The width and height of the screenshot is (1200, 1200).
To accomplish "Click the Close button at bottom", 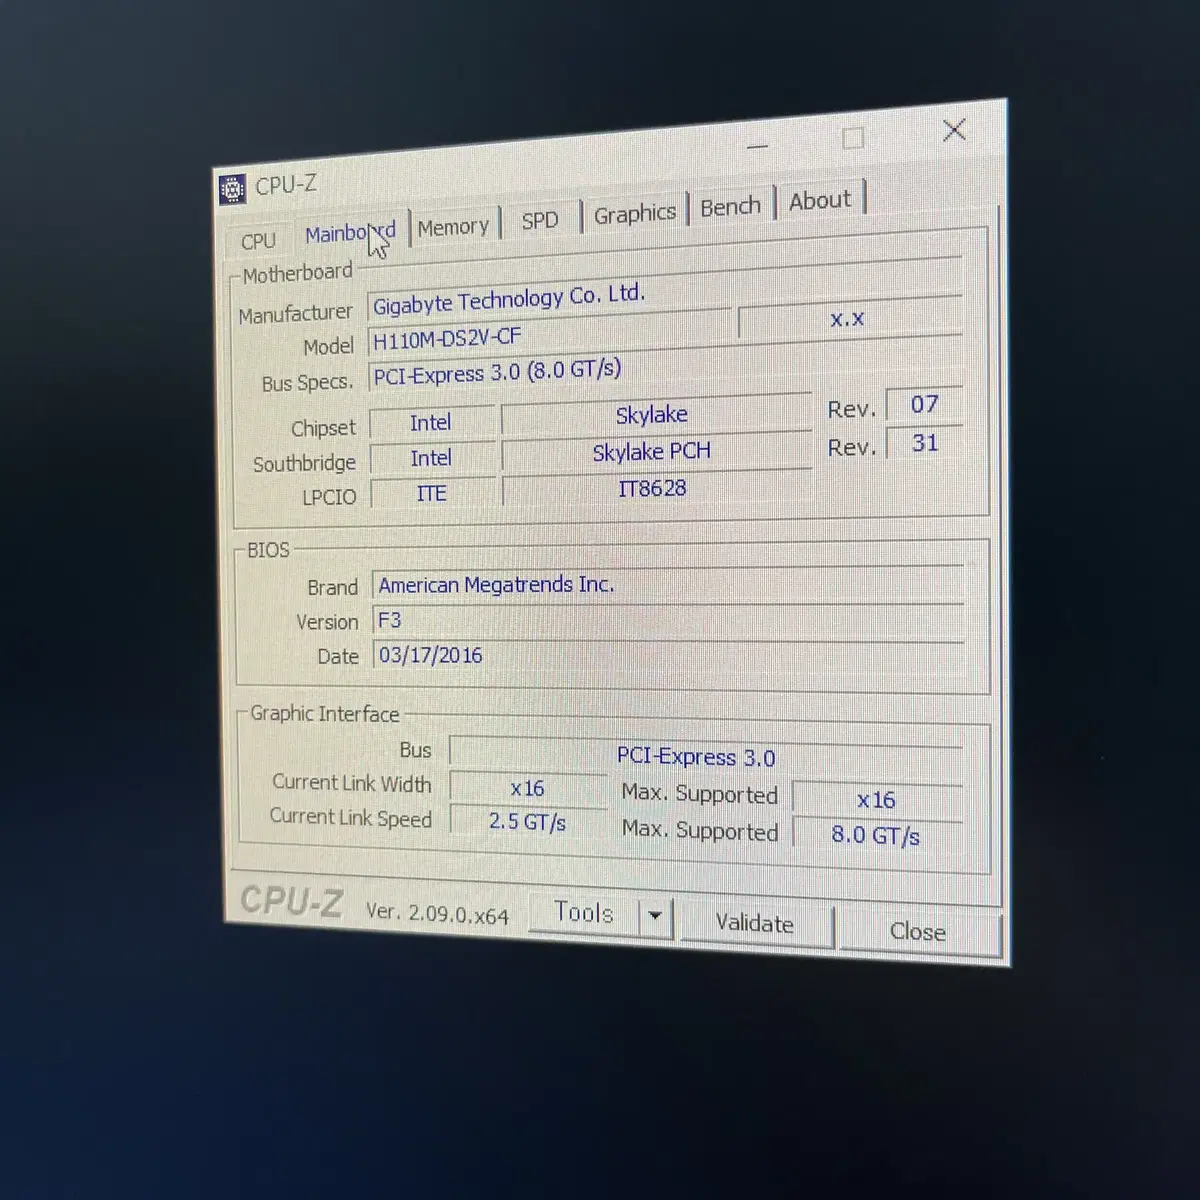I will [x=917, y=932].
